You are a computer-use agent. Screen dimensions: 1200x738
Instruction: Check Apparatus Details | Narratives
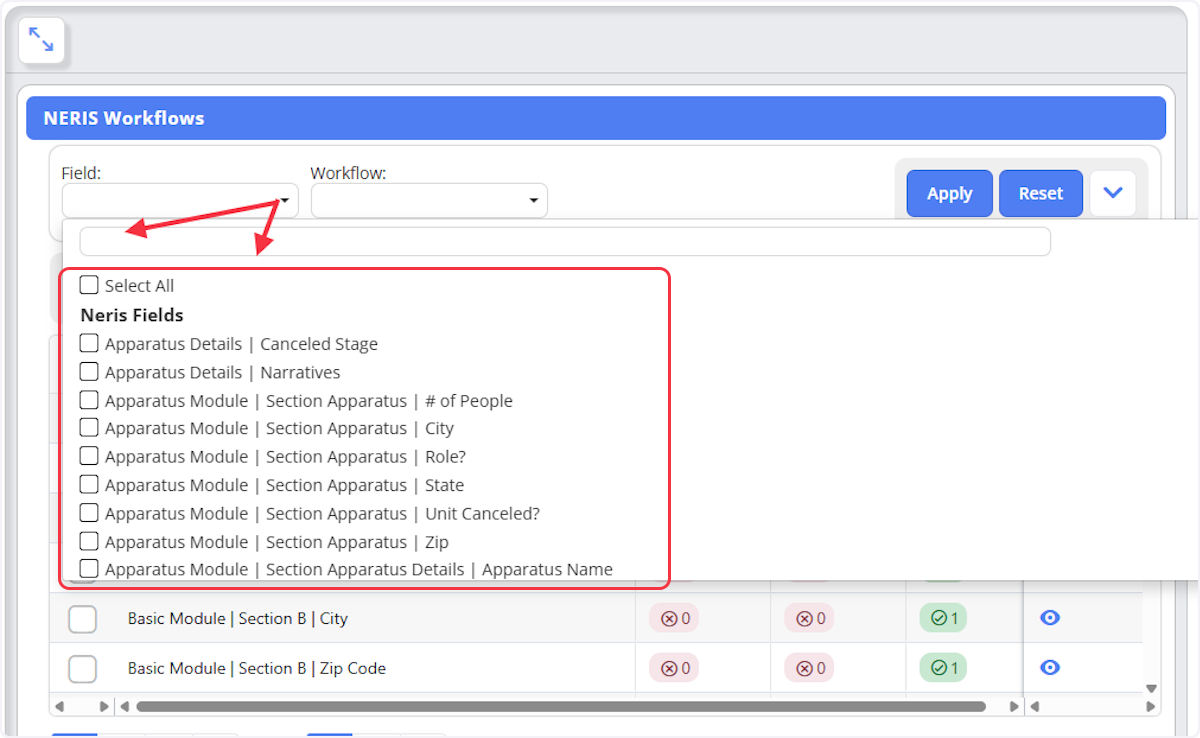click(x=89, y=372)
